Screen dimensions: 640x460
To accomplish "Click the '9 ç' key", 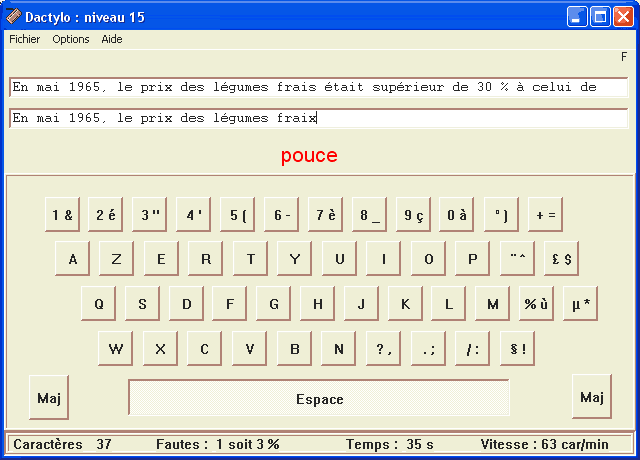I will 414,215.
